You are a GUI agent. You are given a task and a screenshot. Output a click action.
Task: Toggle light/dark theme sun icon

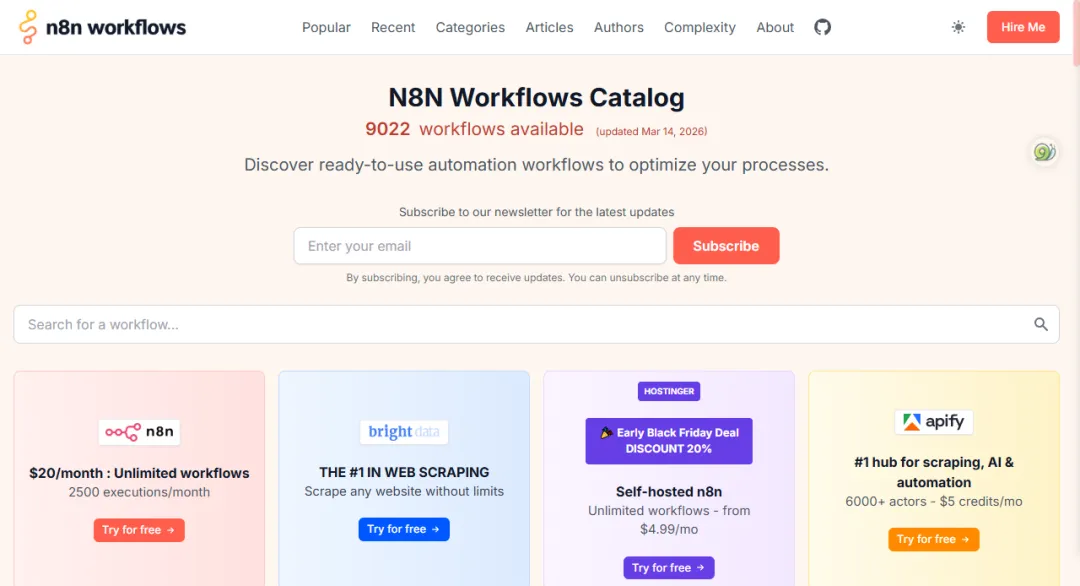click(958, 27)
